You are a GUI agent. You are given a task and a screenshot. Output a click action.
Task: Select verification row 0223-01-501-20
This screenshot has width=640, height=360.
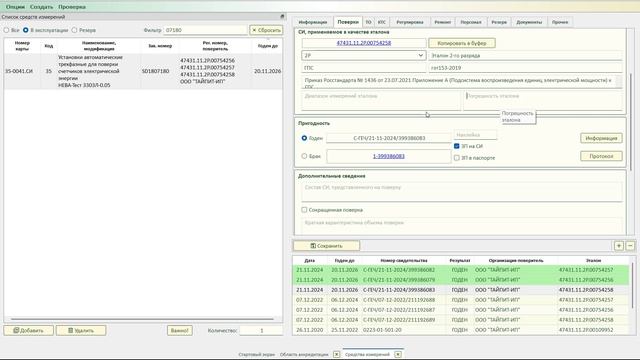click(461, 330)
